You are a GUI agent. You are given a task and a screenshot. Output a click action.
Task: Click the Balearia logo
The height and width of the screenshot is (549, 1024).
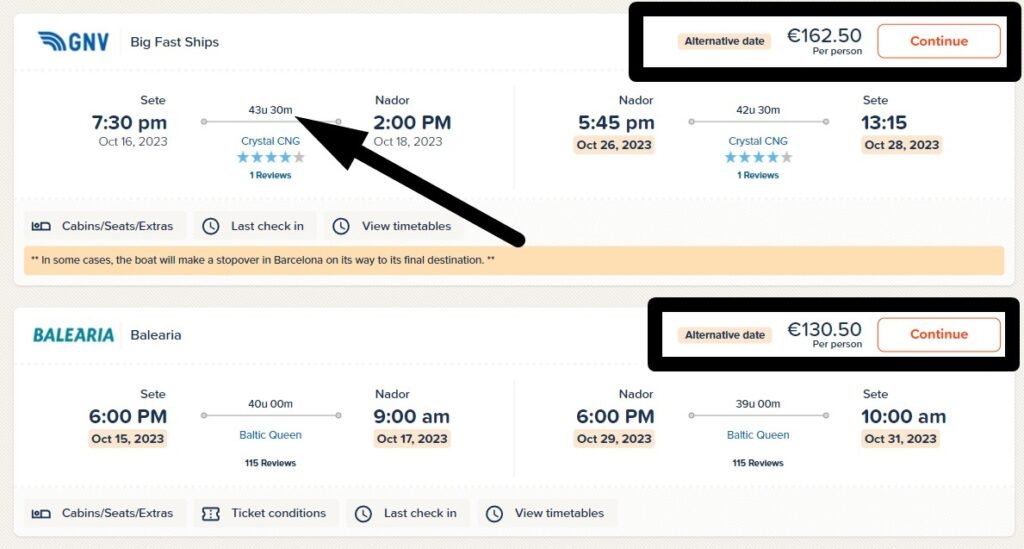coord(73,335)
